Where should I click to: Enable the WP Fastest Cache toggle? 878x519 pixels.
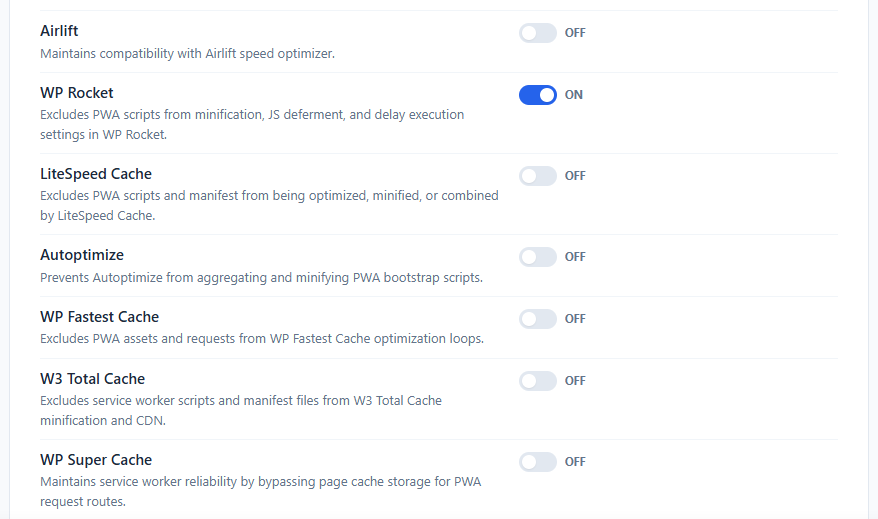[x=538, y=319]
